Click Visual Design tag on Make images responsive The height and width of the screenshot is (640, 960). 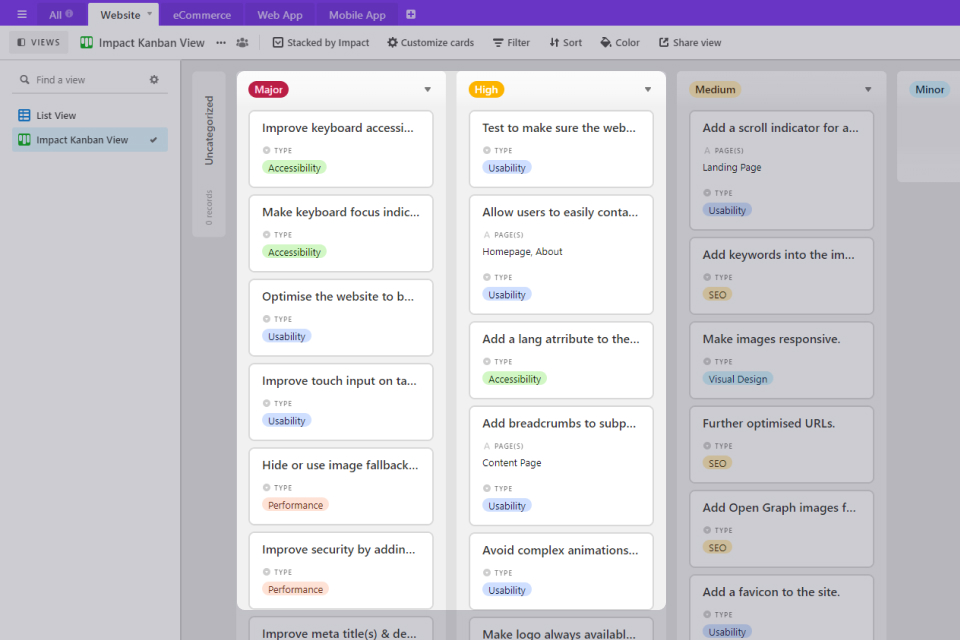(x=738, y=379)
